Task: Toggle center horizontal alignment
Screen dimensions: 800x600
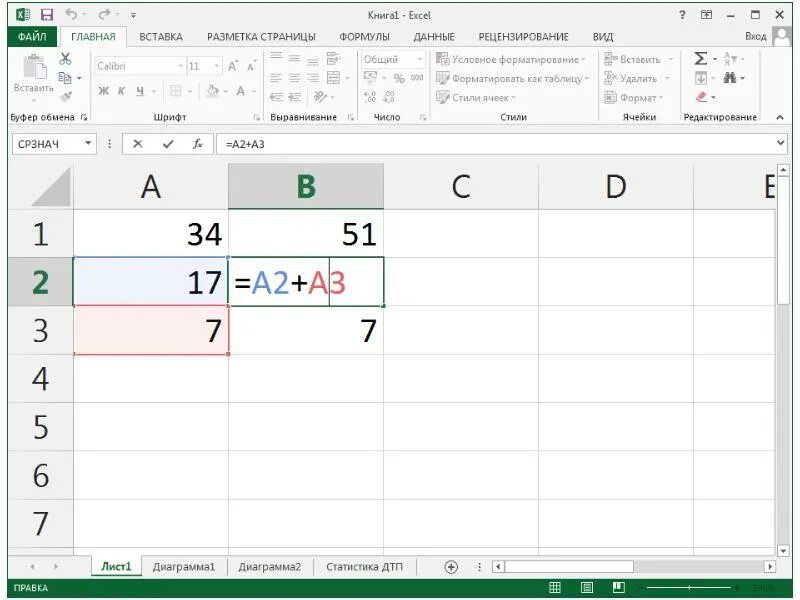Action: coord(294,78)
